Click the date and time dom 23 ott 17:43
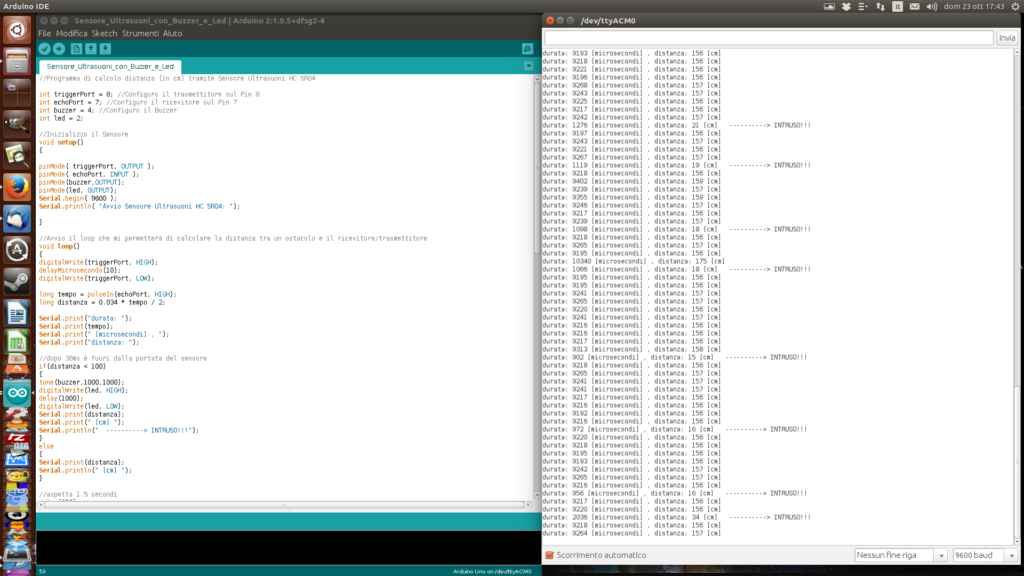 (x=974, y=7)
